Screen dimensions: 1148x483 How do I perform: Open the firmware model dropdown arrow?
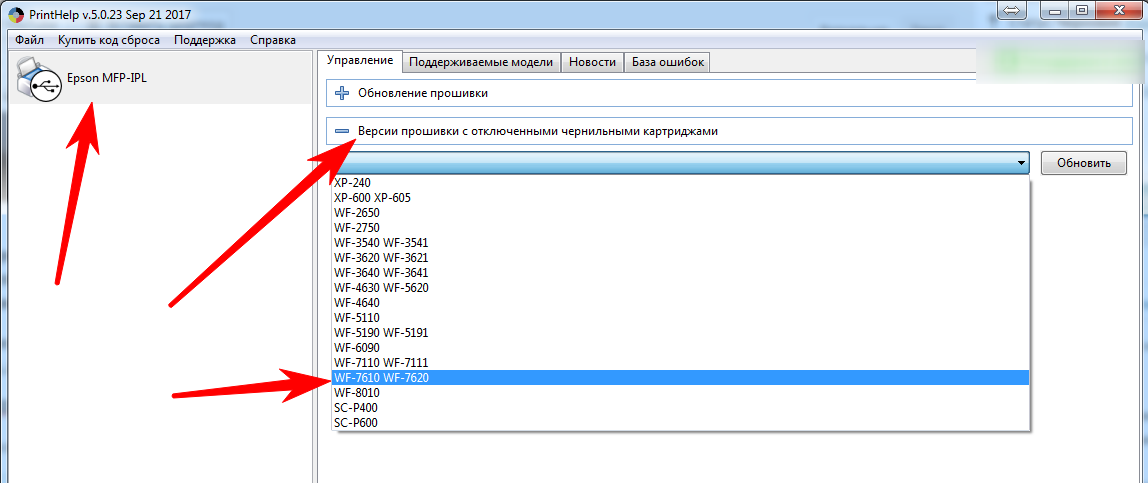(1021, 163)
